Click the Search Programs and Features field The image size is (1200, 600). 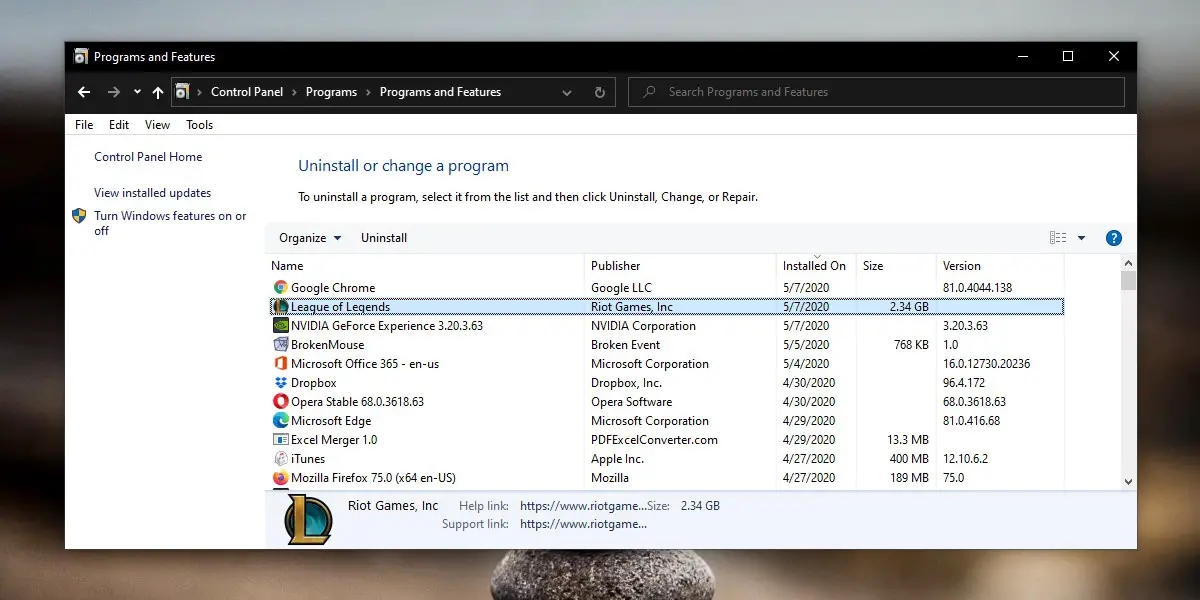(876, 92)
